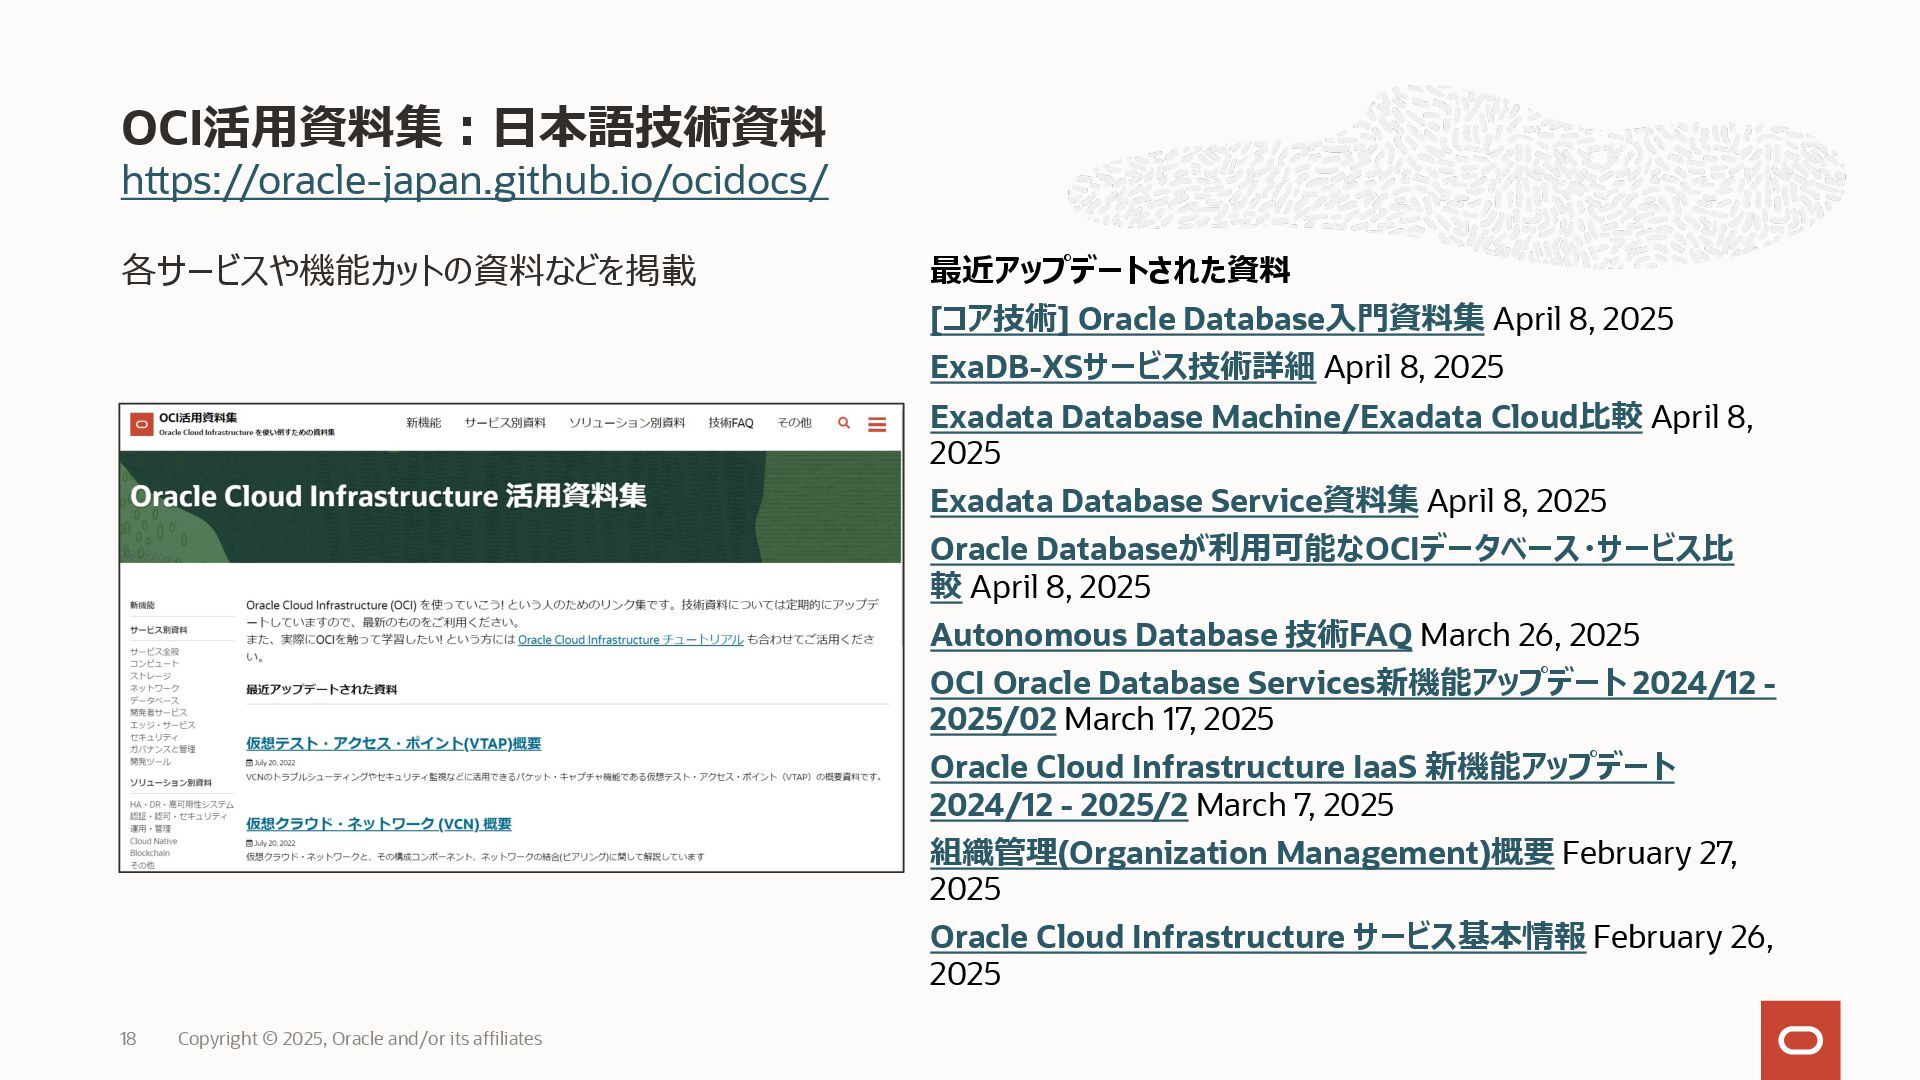Open the ソリューション別資料 header nav item

(627, 423)
